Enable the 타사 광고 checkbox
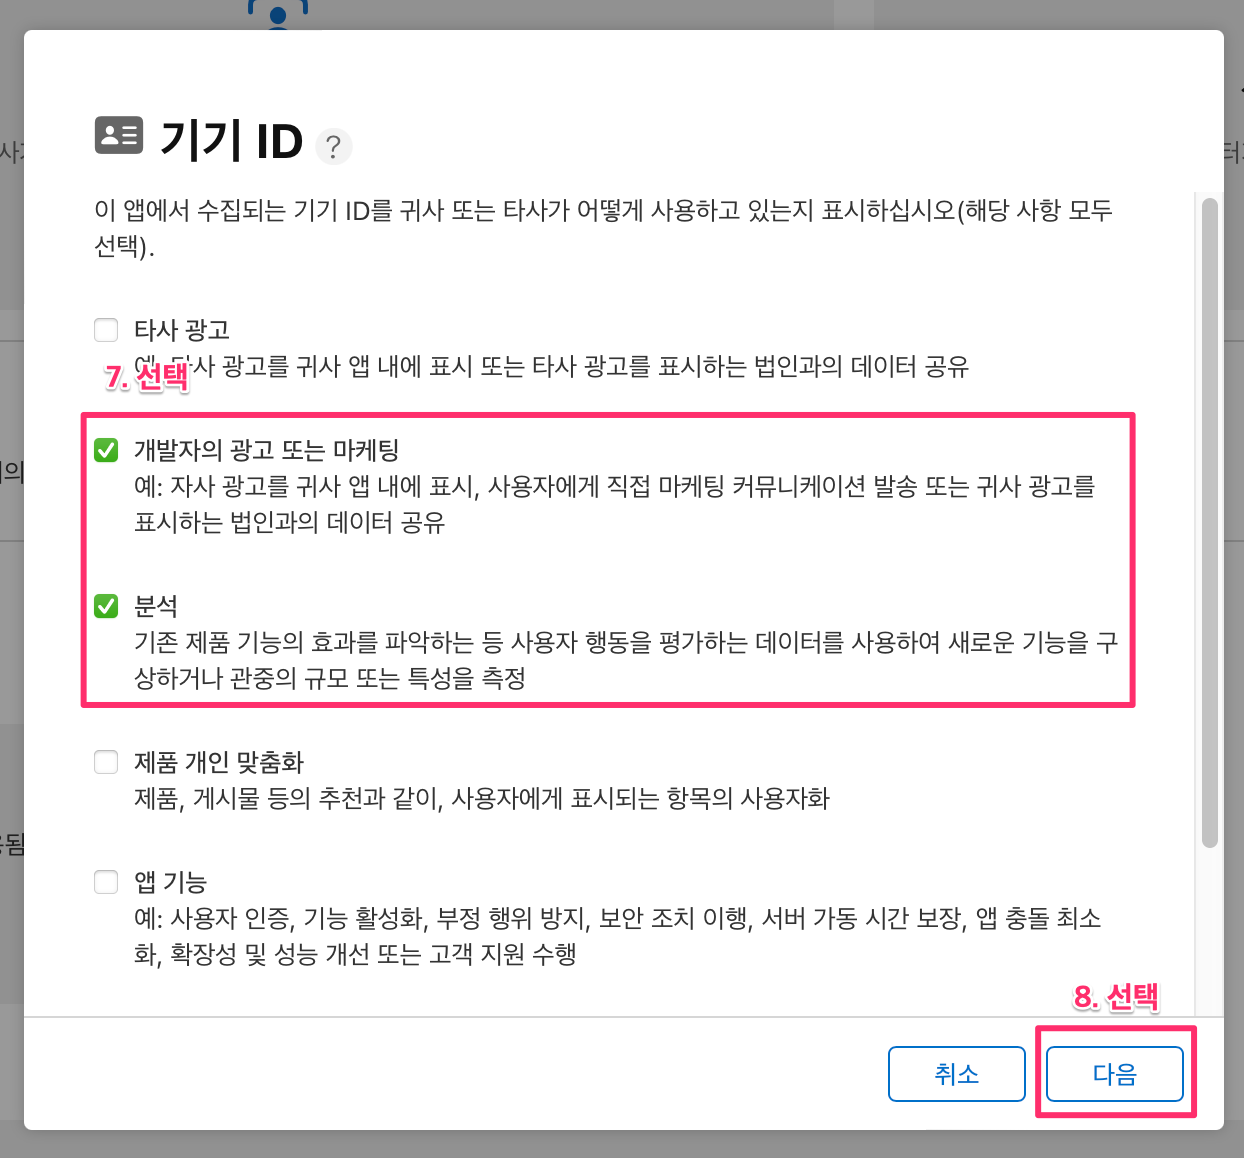Viewport: 1244px width, 1158px height. click(x=106, y=330)
